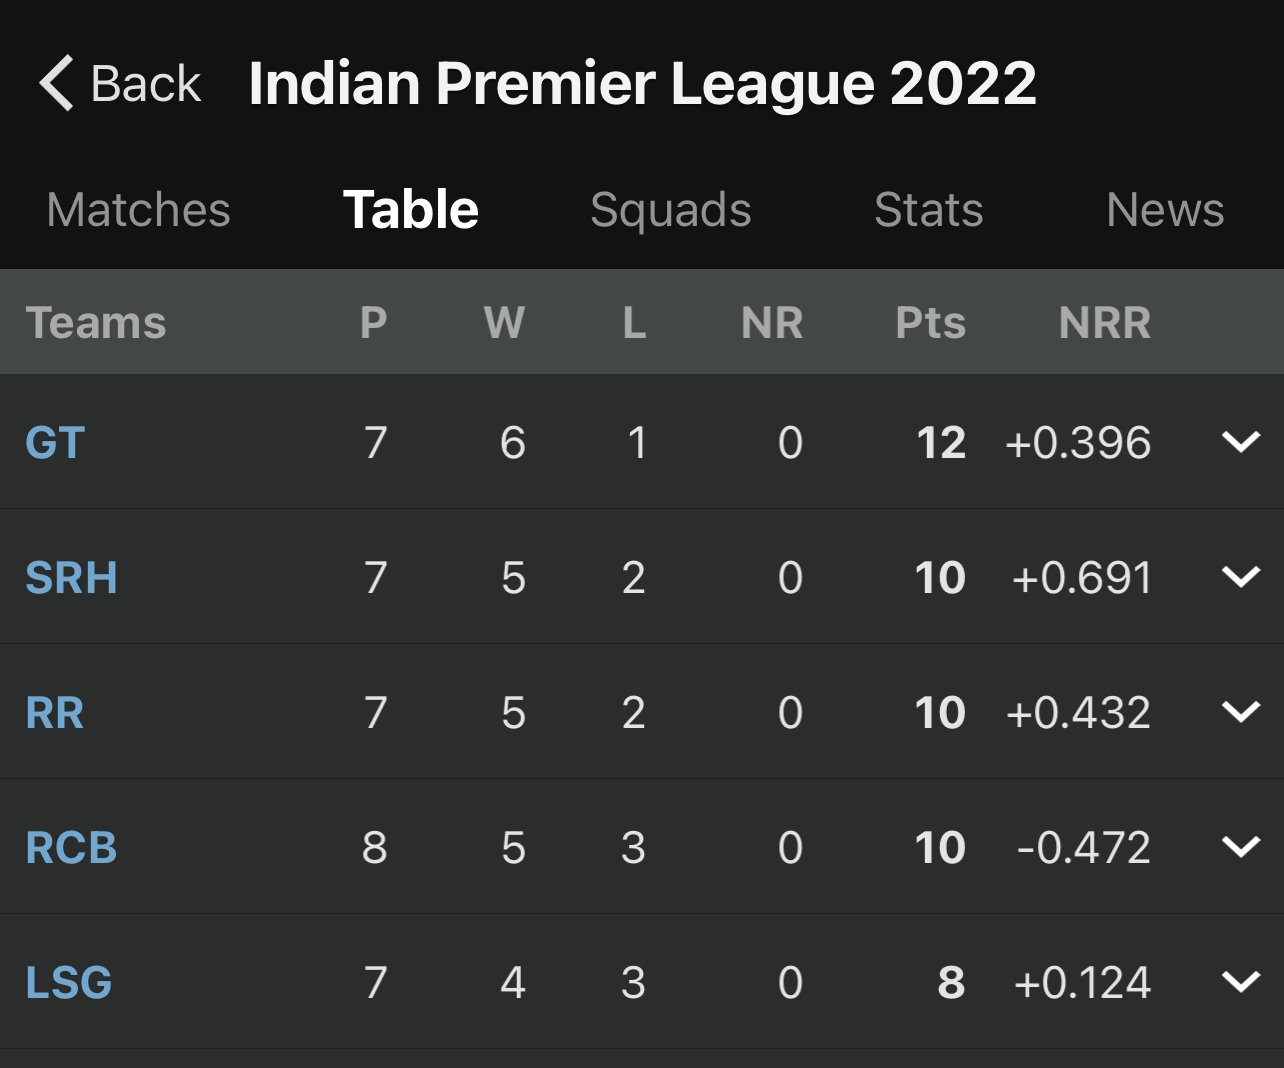1284x1068 pixels.
Task: Open the SRH team link
Action: 71,578
